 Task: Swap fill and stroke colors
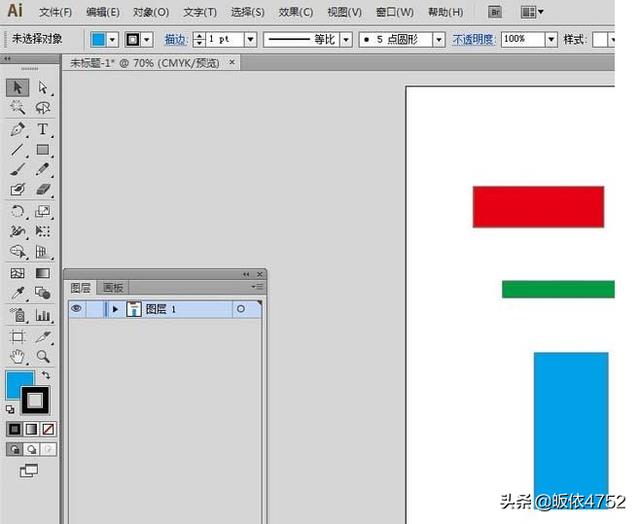(46, 375)
